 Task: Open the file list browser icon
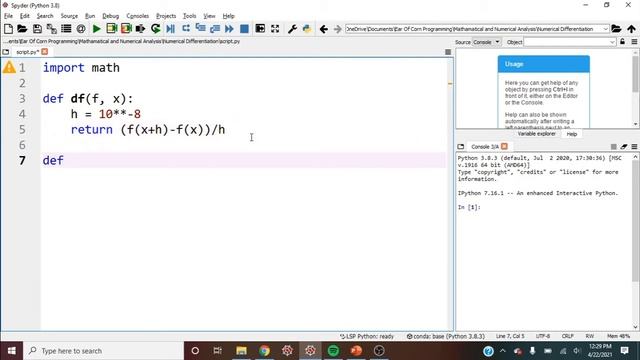click(66, 29)
